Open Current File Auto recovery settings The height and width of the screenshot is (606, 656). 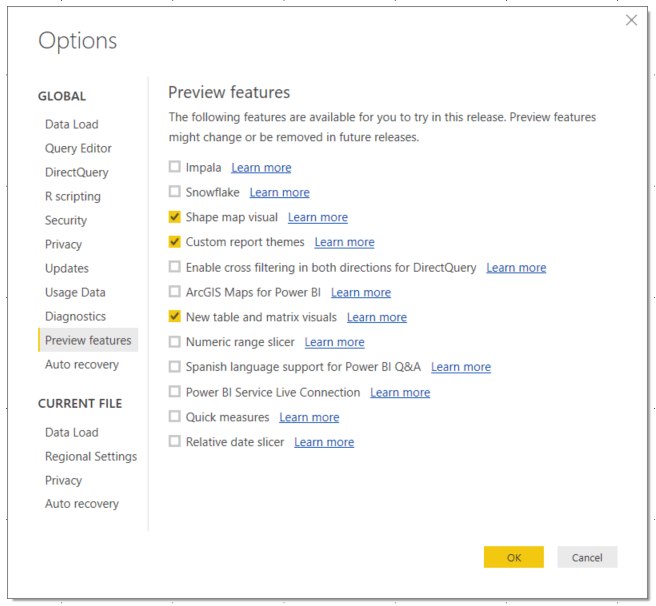point(82,504)
